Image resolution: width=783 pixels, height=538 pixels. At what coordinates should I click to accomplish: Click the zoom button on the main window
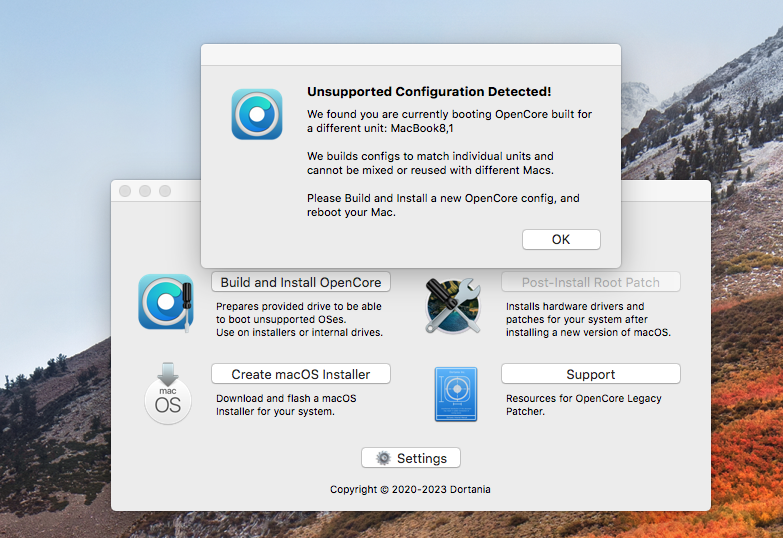(x=165, y=191)
